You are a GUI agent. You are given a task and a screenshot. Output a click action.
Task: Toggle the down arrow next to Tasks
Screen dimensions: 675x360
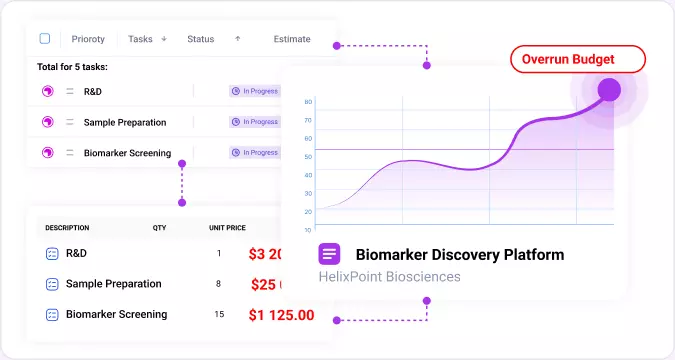(x=164, y=39)
